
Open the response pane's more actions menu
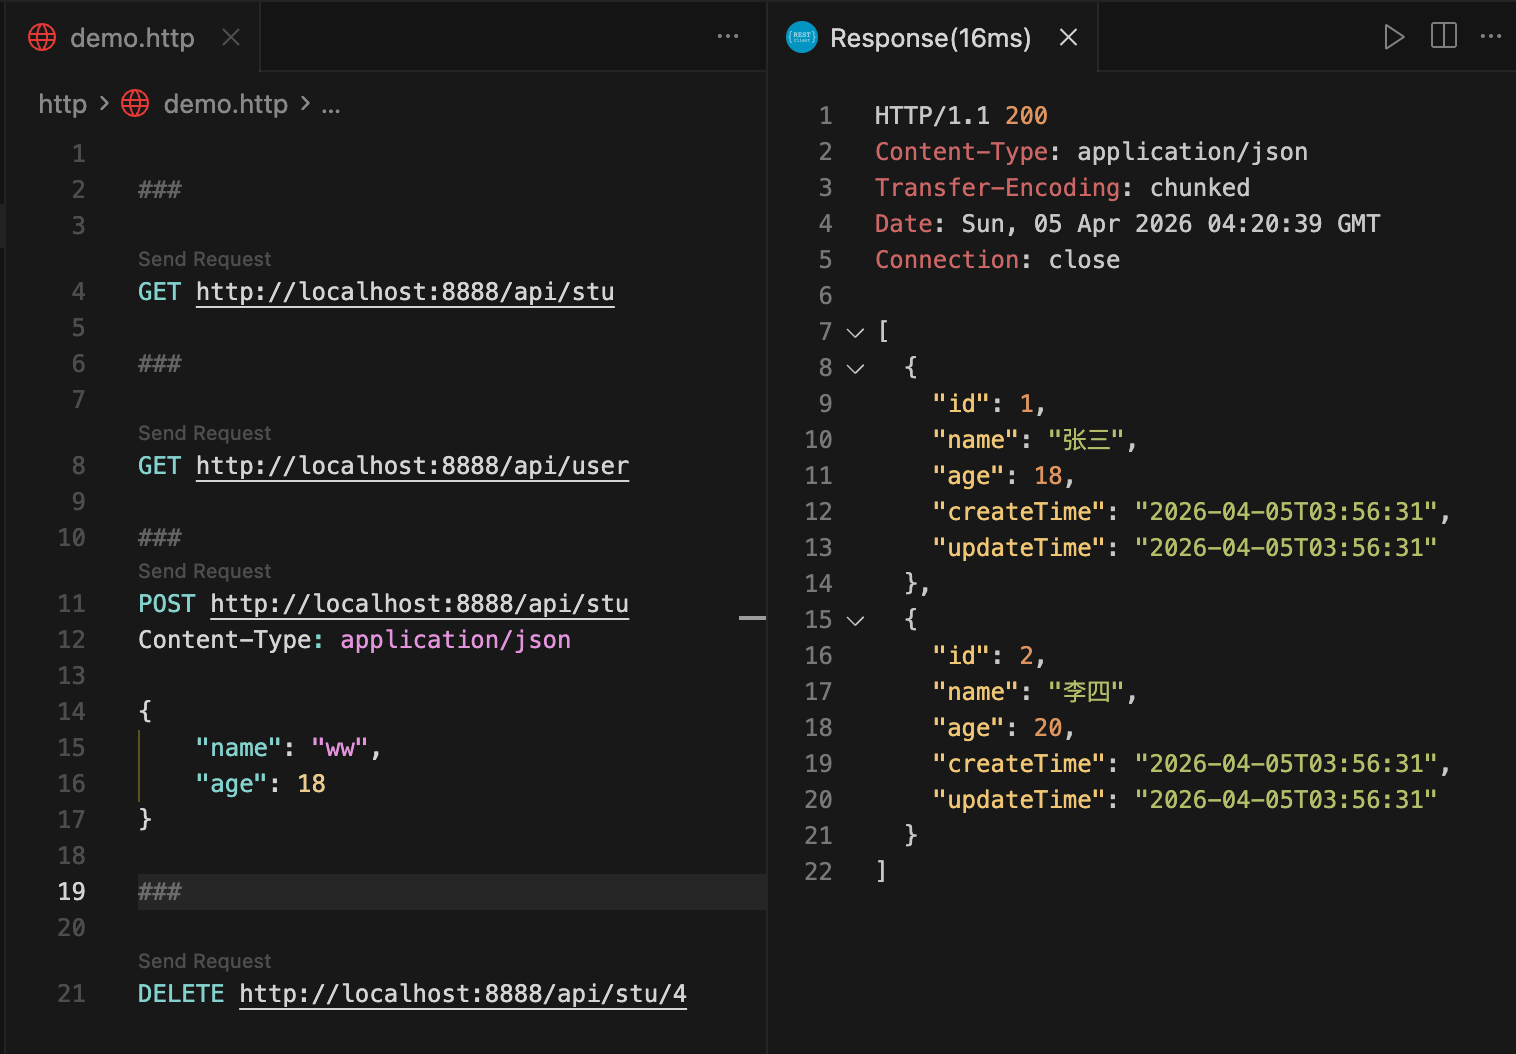tap(1491, 37)
